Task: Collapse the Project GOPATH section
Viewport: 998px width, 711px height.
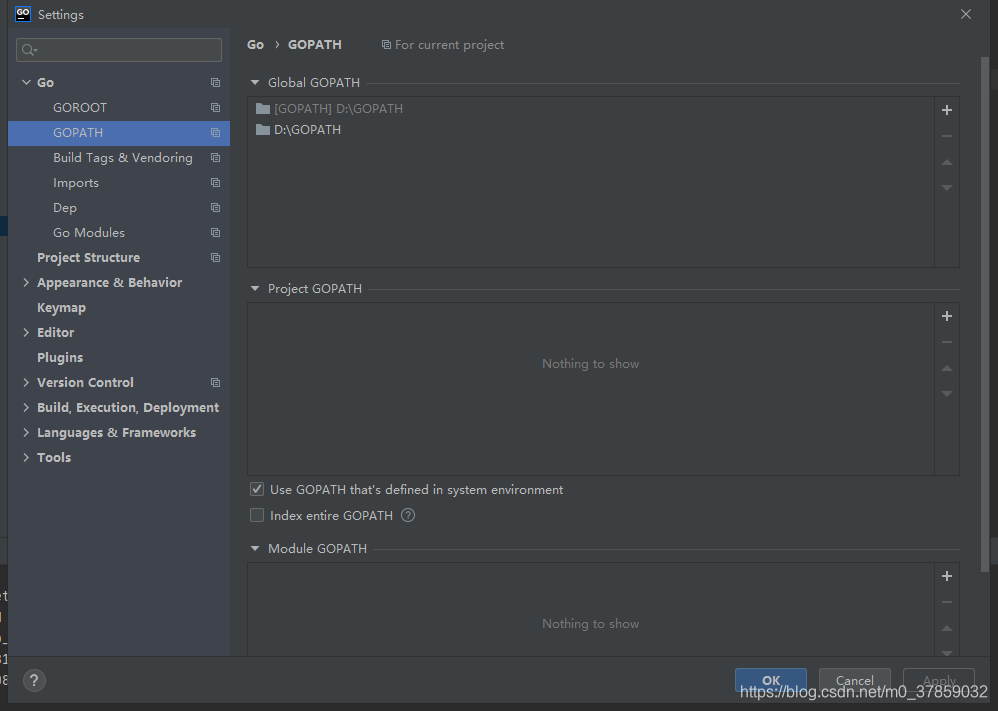Action: pyautogui.click(x=255, y=288)
